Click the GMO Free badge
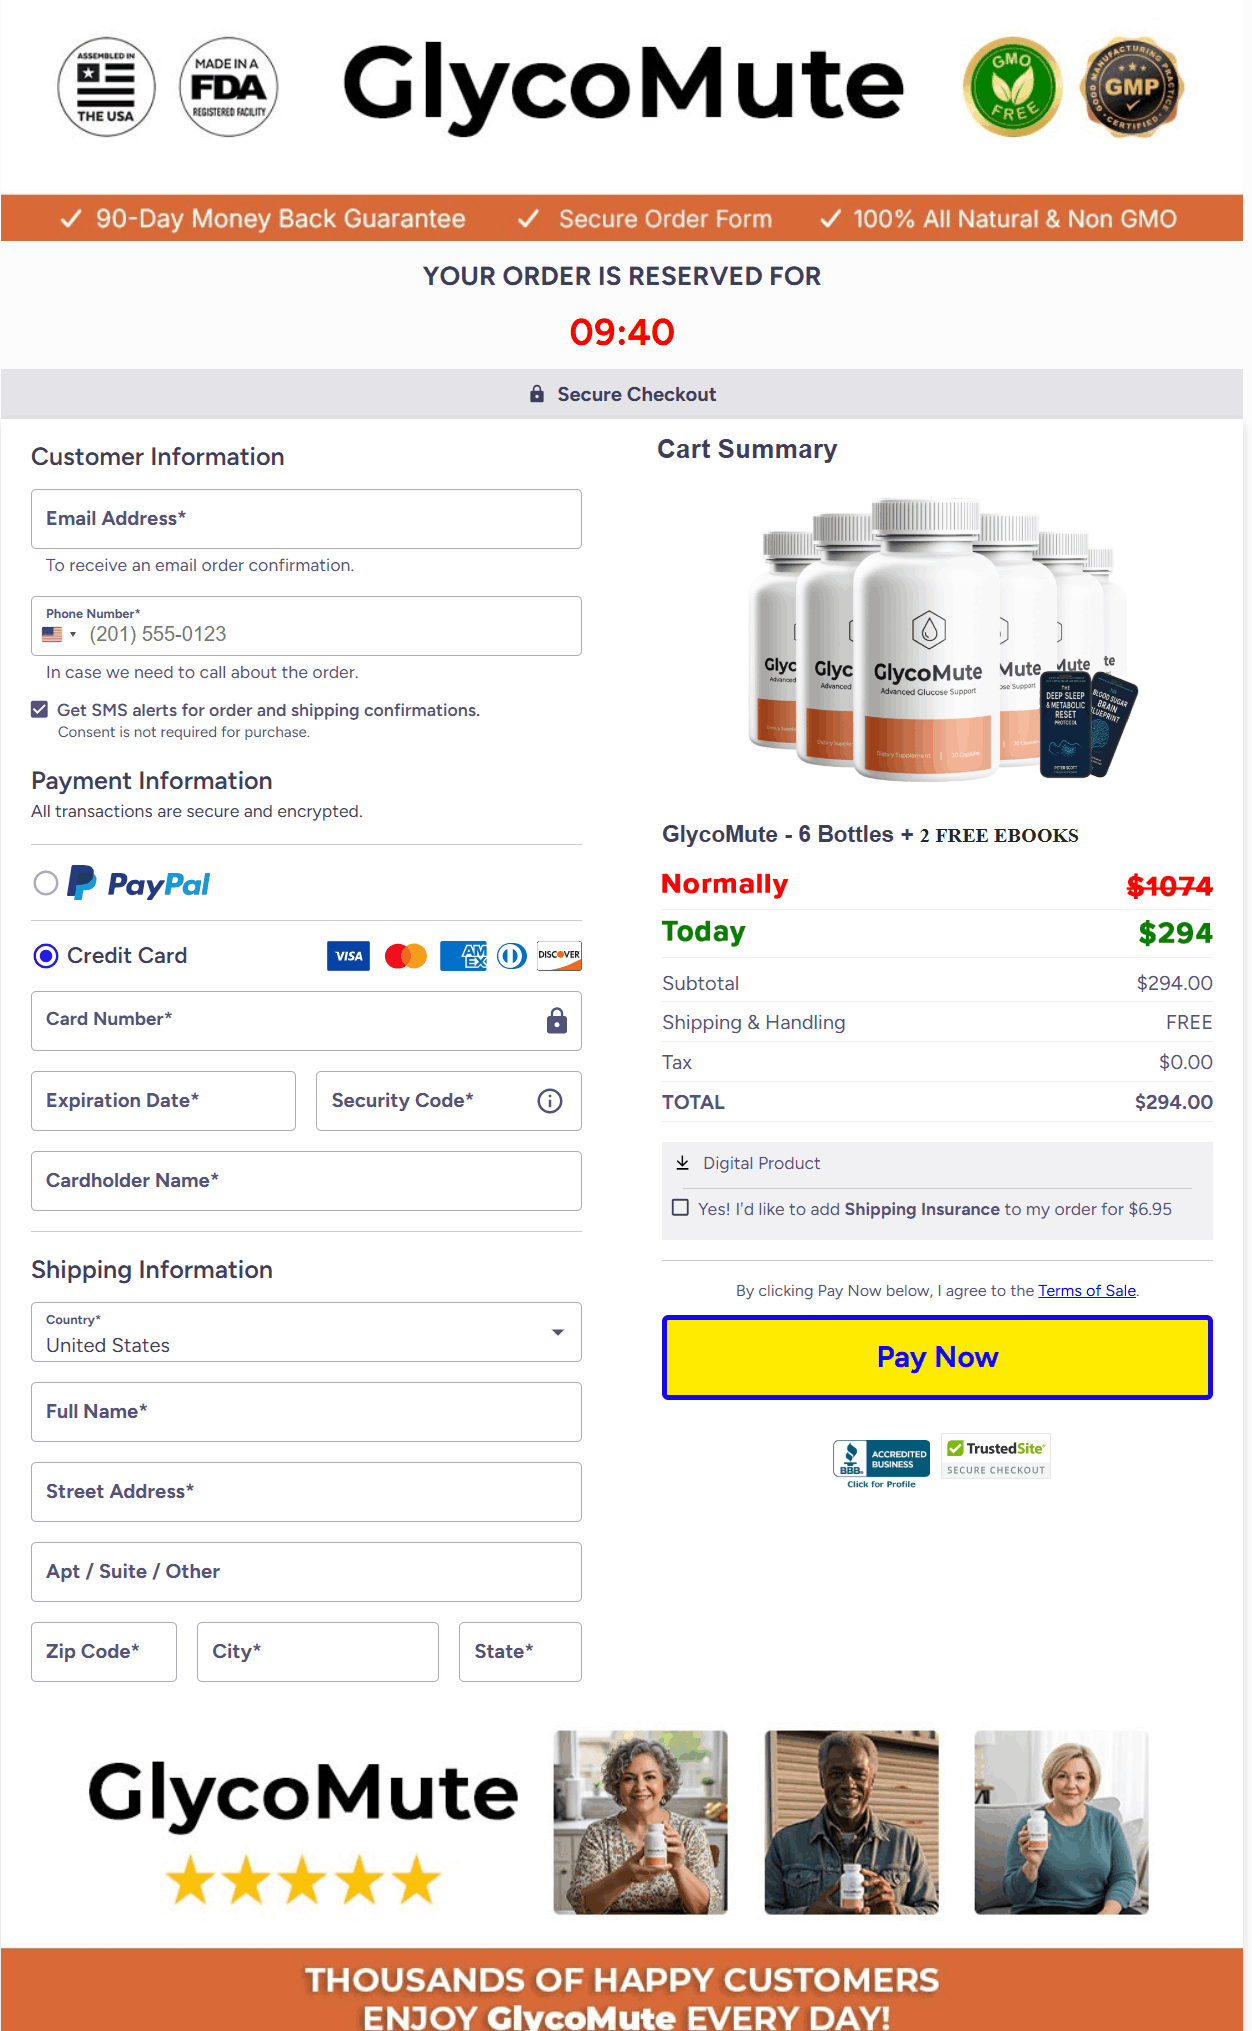The height and width of the screenshot is (2031, 1252). [x=1012, y=87]
